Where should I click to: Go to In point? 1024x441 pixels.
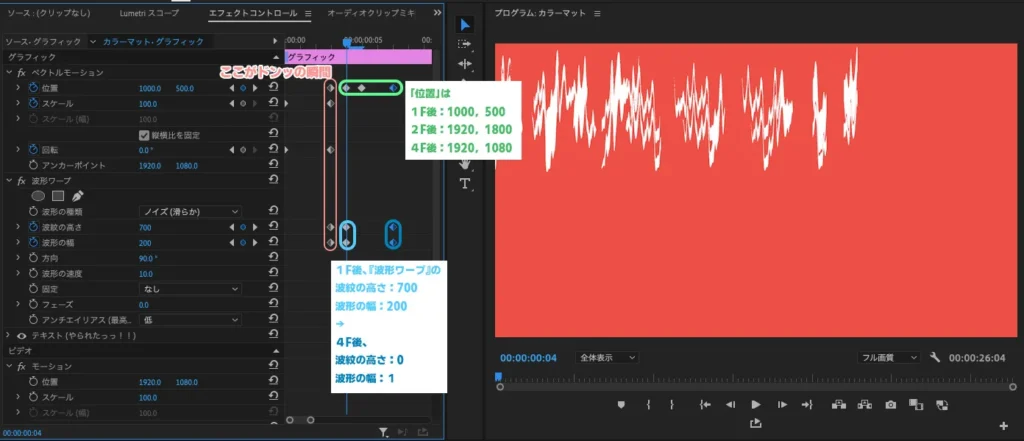(705, 404)
